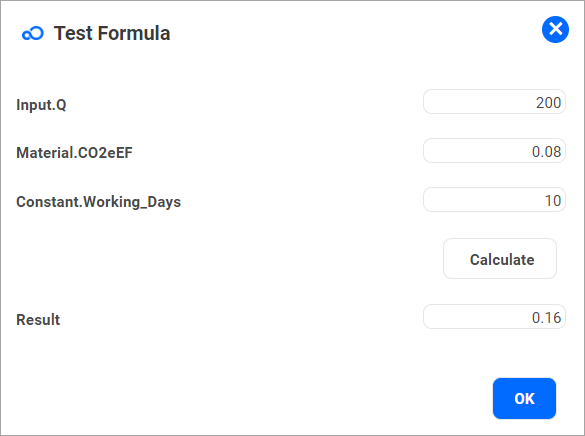Run the formula with Calculate button
The image size is (585, 436).
[x=500, y=259]
